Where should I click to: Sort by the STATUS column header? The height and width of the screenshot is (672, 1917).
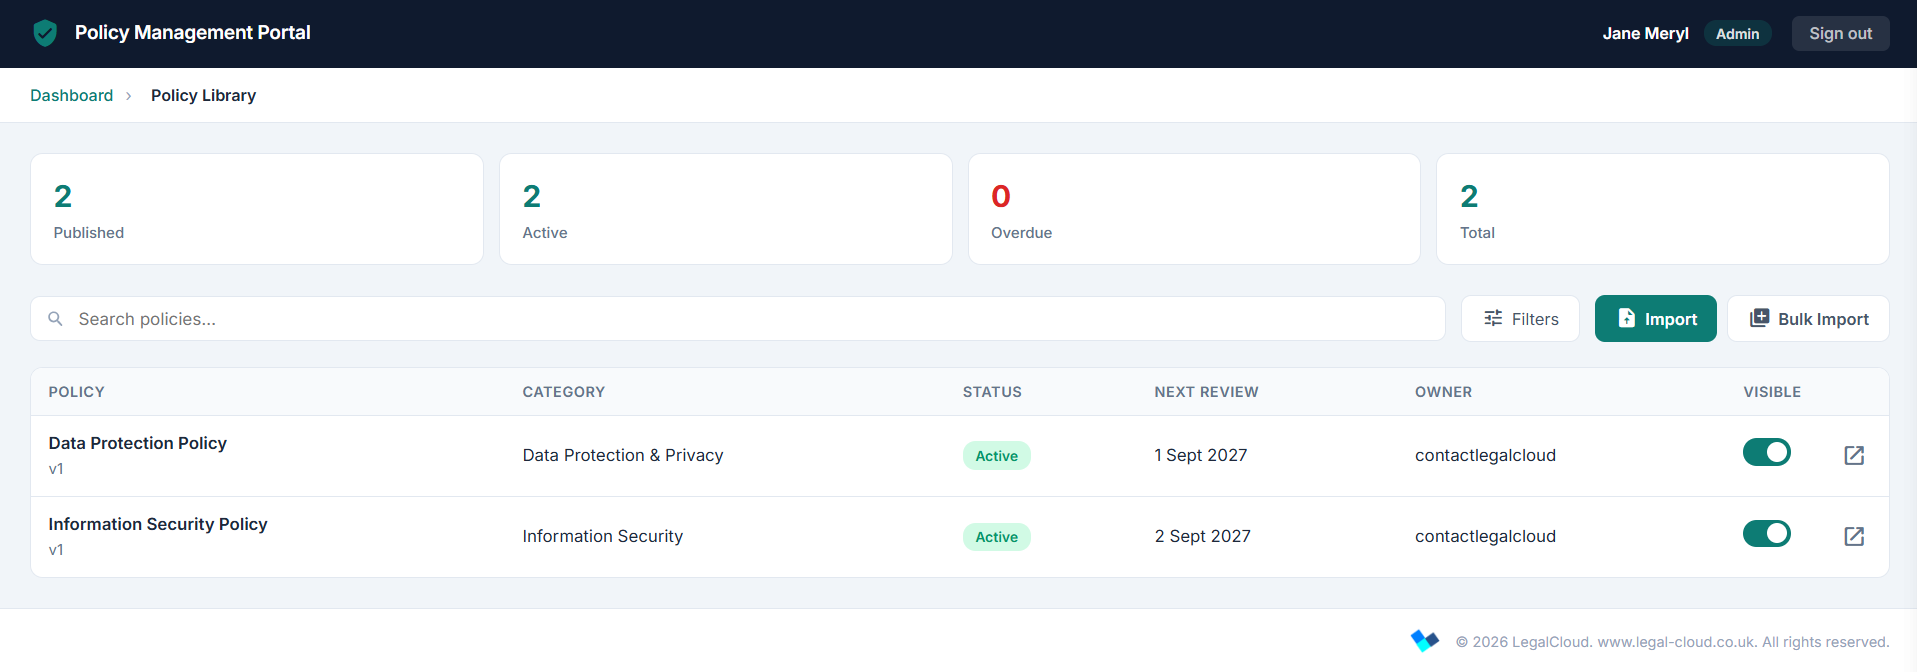point(992,392)
